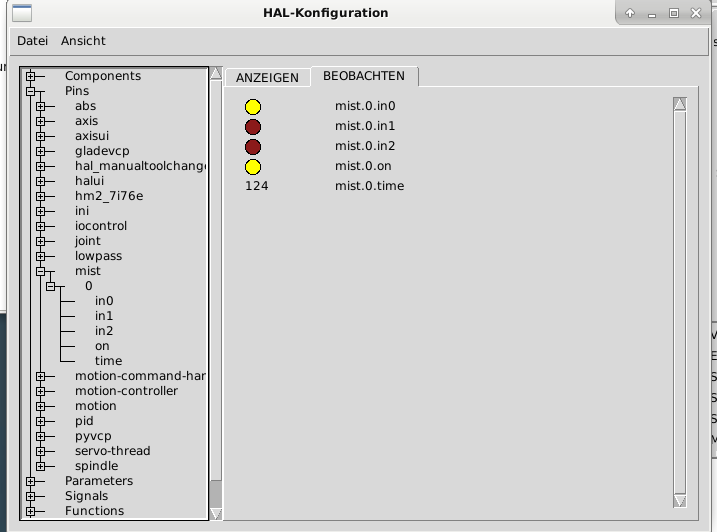Click watch panel scrollbar down arrow
717x532 pixels.
[x=680, y=501]
